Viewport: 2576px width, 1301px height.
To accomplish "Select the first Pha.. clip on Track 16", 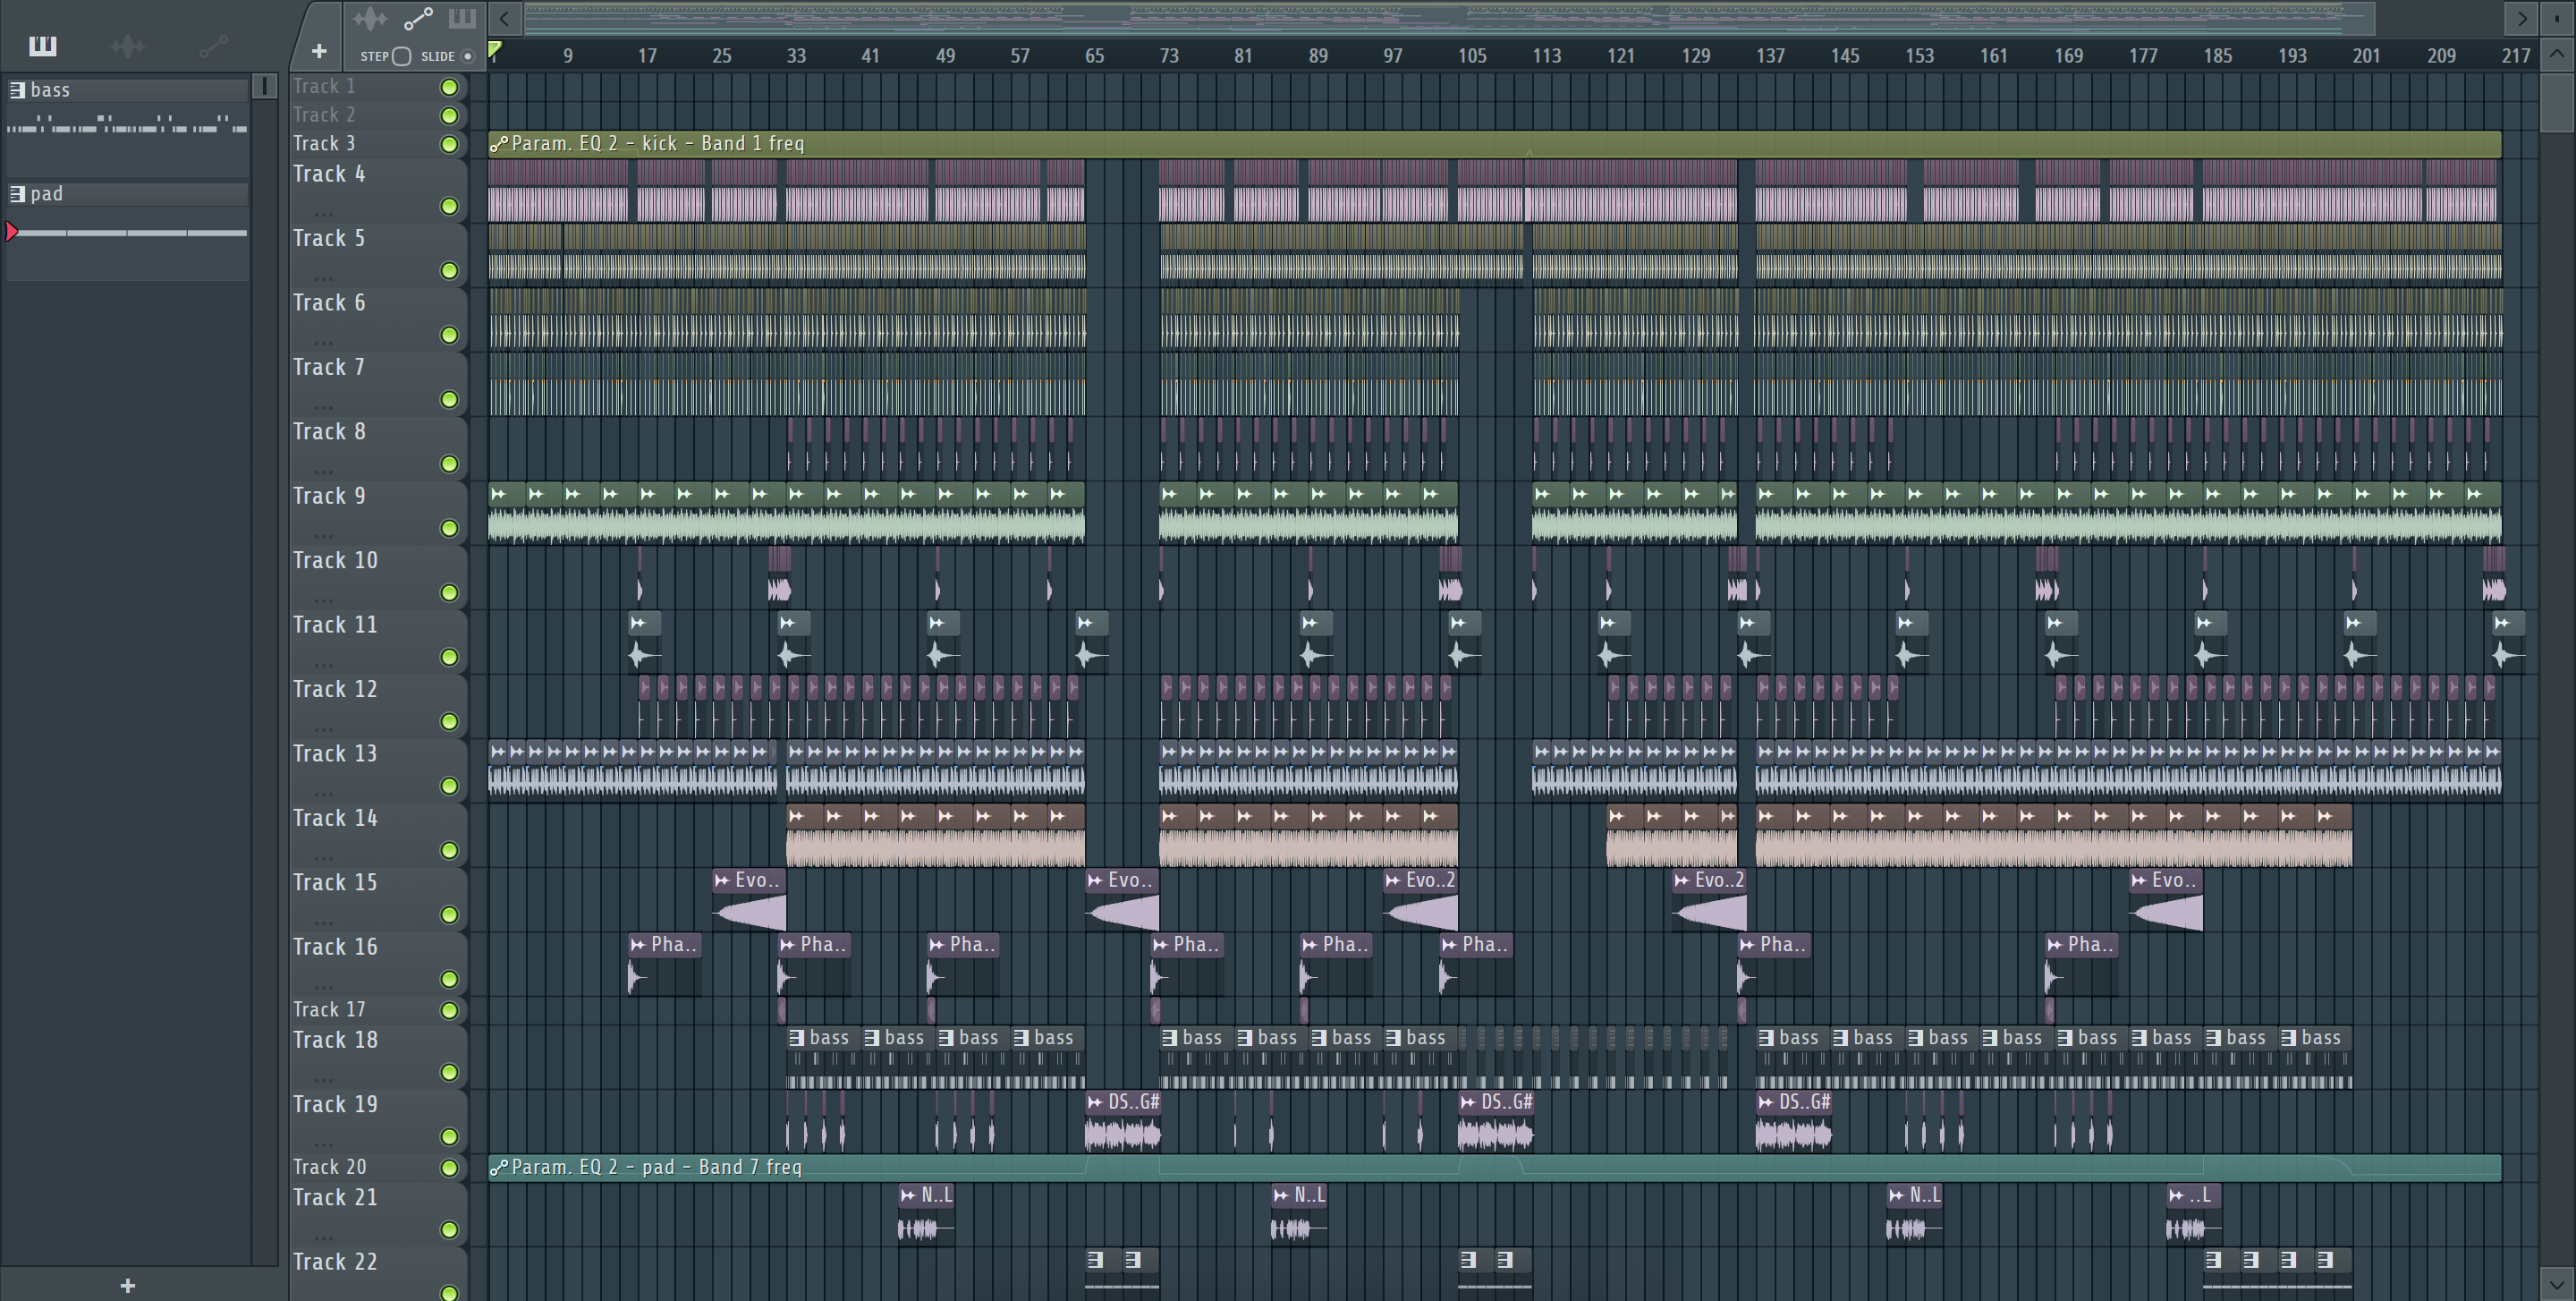I will pos(665,964).
